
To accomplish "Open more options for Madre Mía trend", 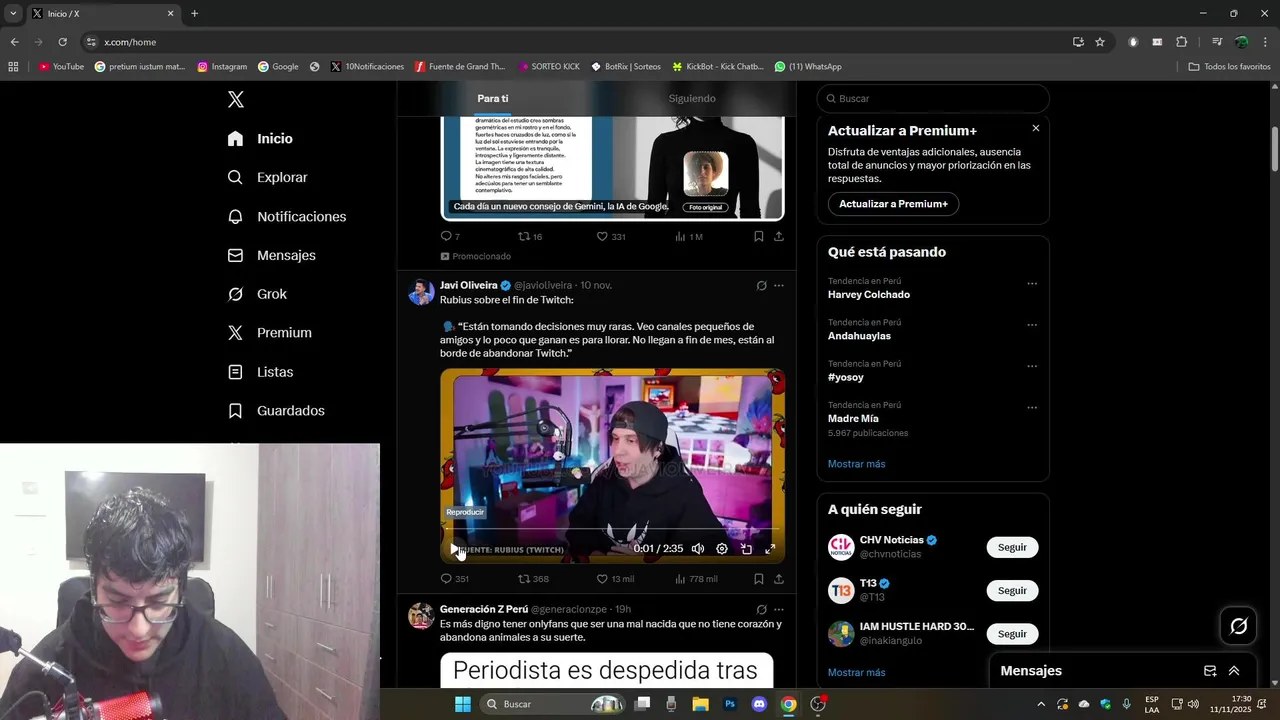I will [x=1032, y=408].
